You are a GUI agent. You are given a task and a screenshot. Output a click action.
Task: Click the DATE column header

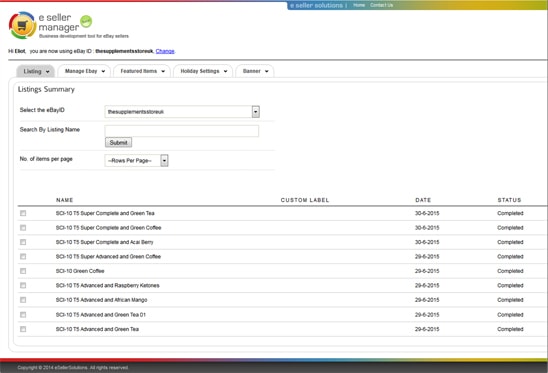point(423,200)
